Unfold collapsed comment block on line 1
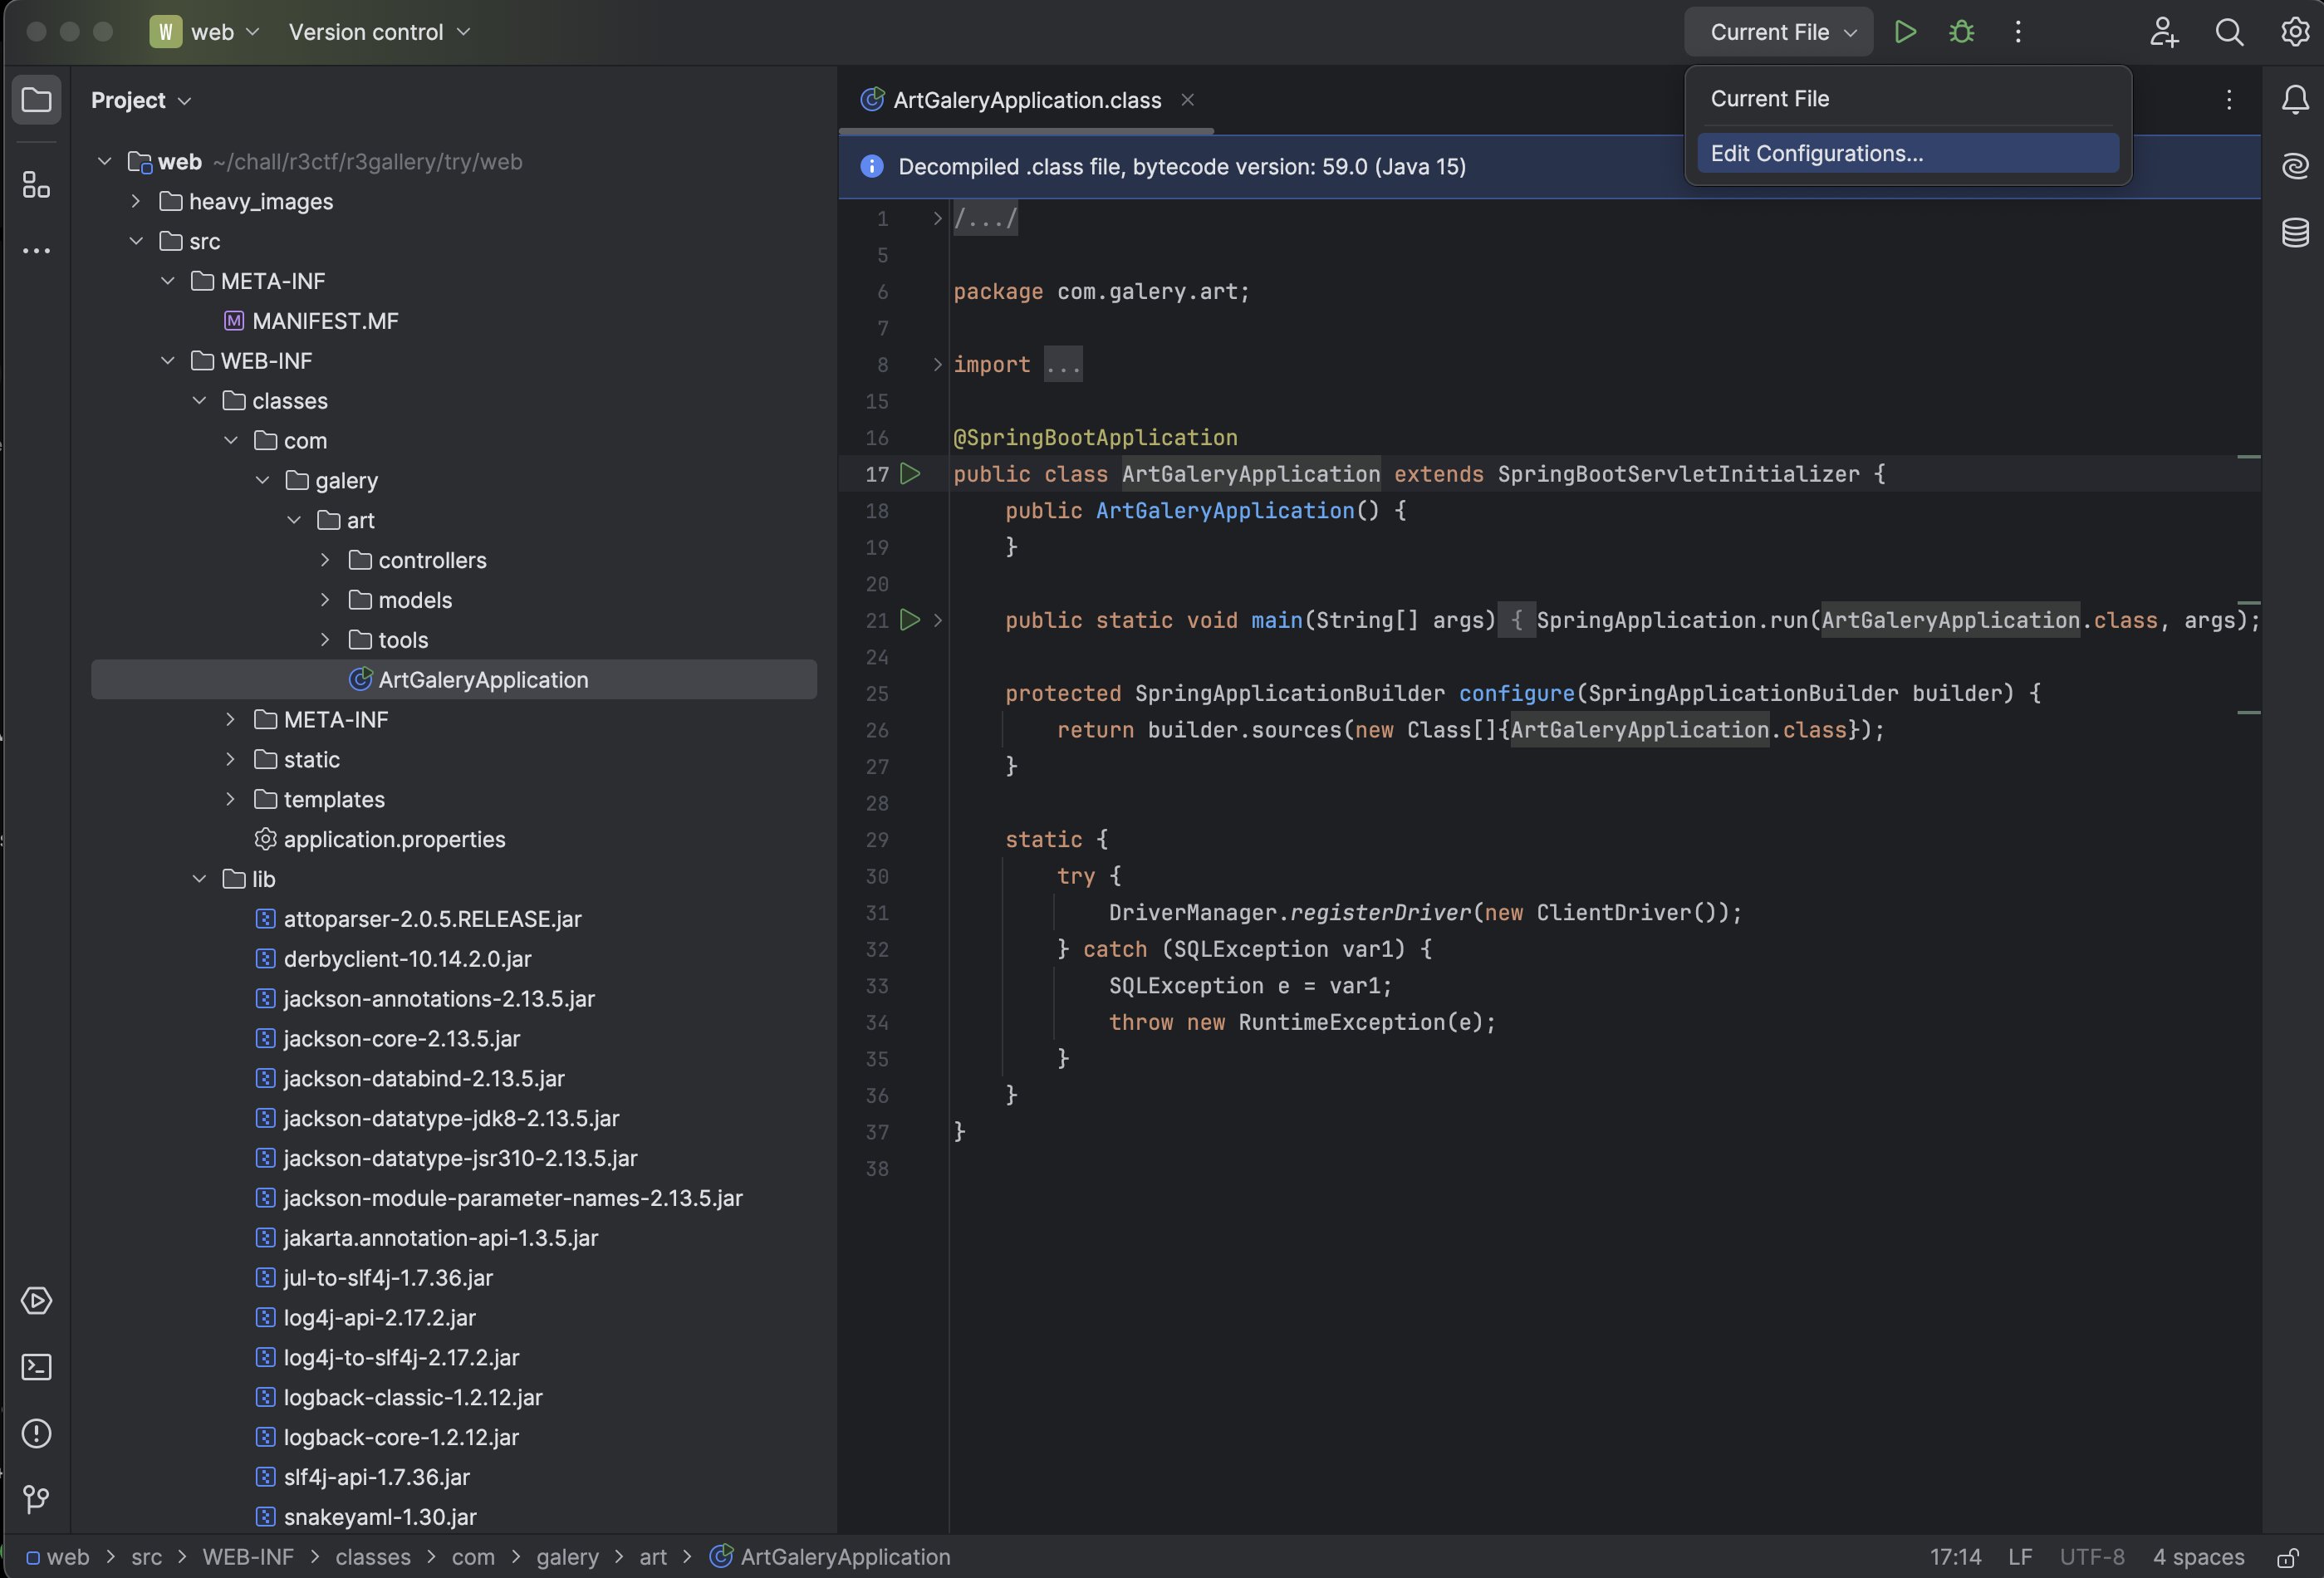This screenshot has width=2324, height=1578. coord(937,218)
